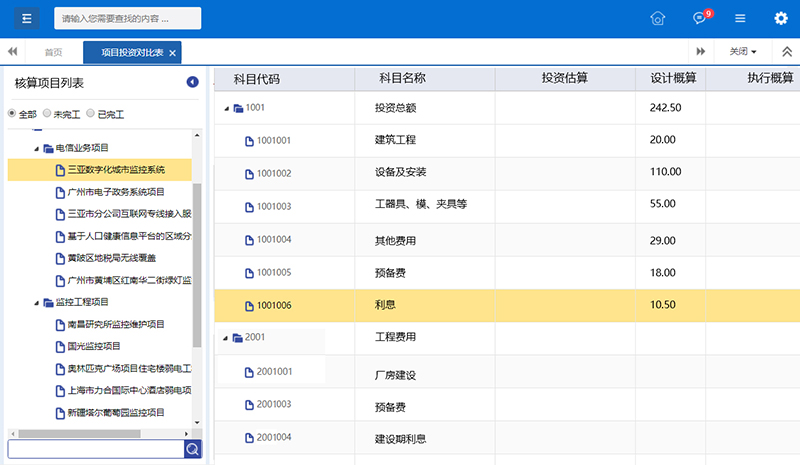
Task: Collapse the 电信业务项目 tree folder
Action: point(36,149)
